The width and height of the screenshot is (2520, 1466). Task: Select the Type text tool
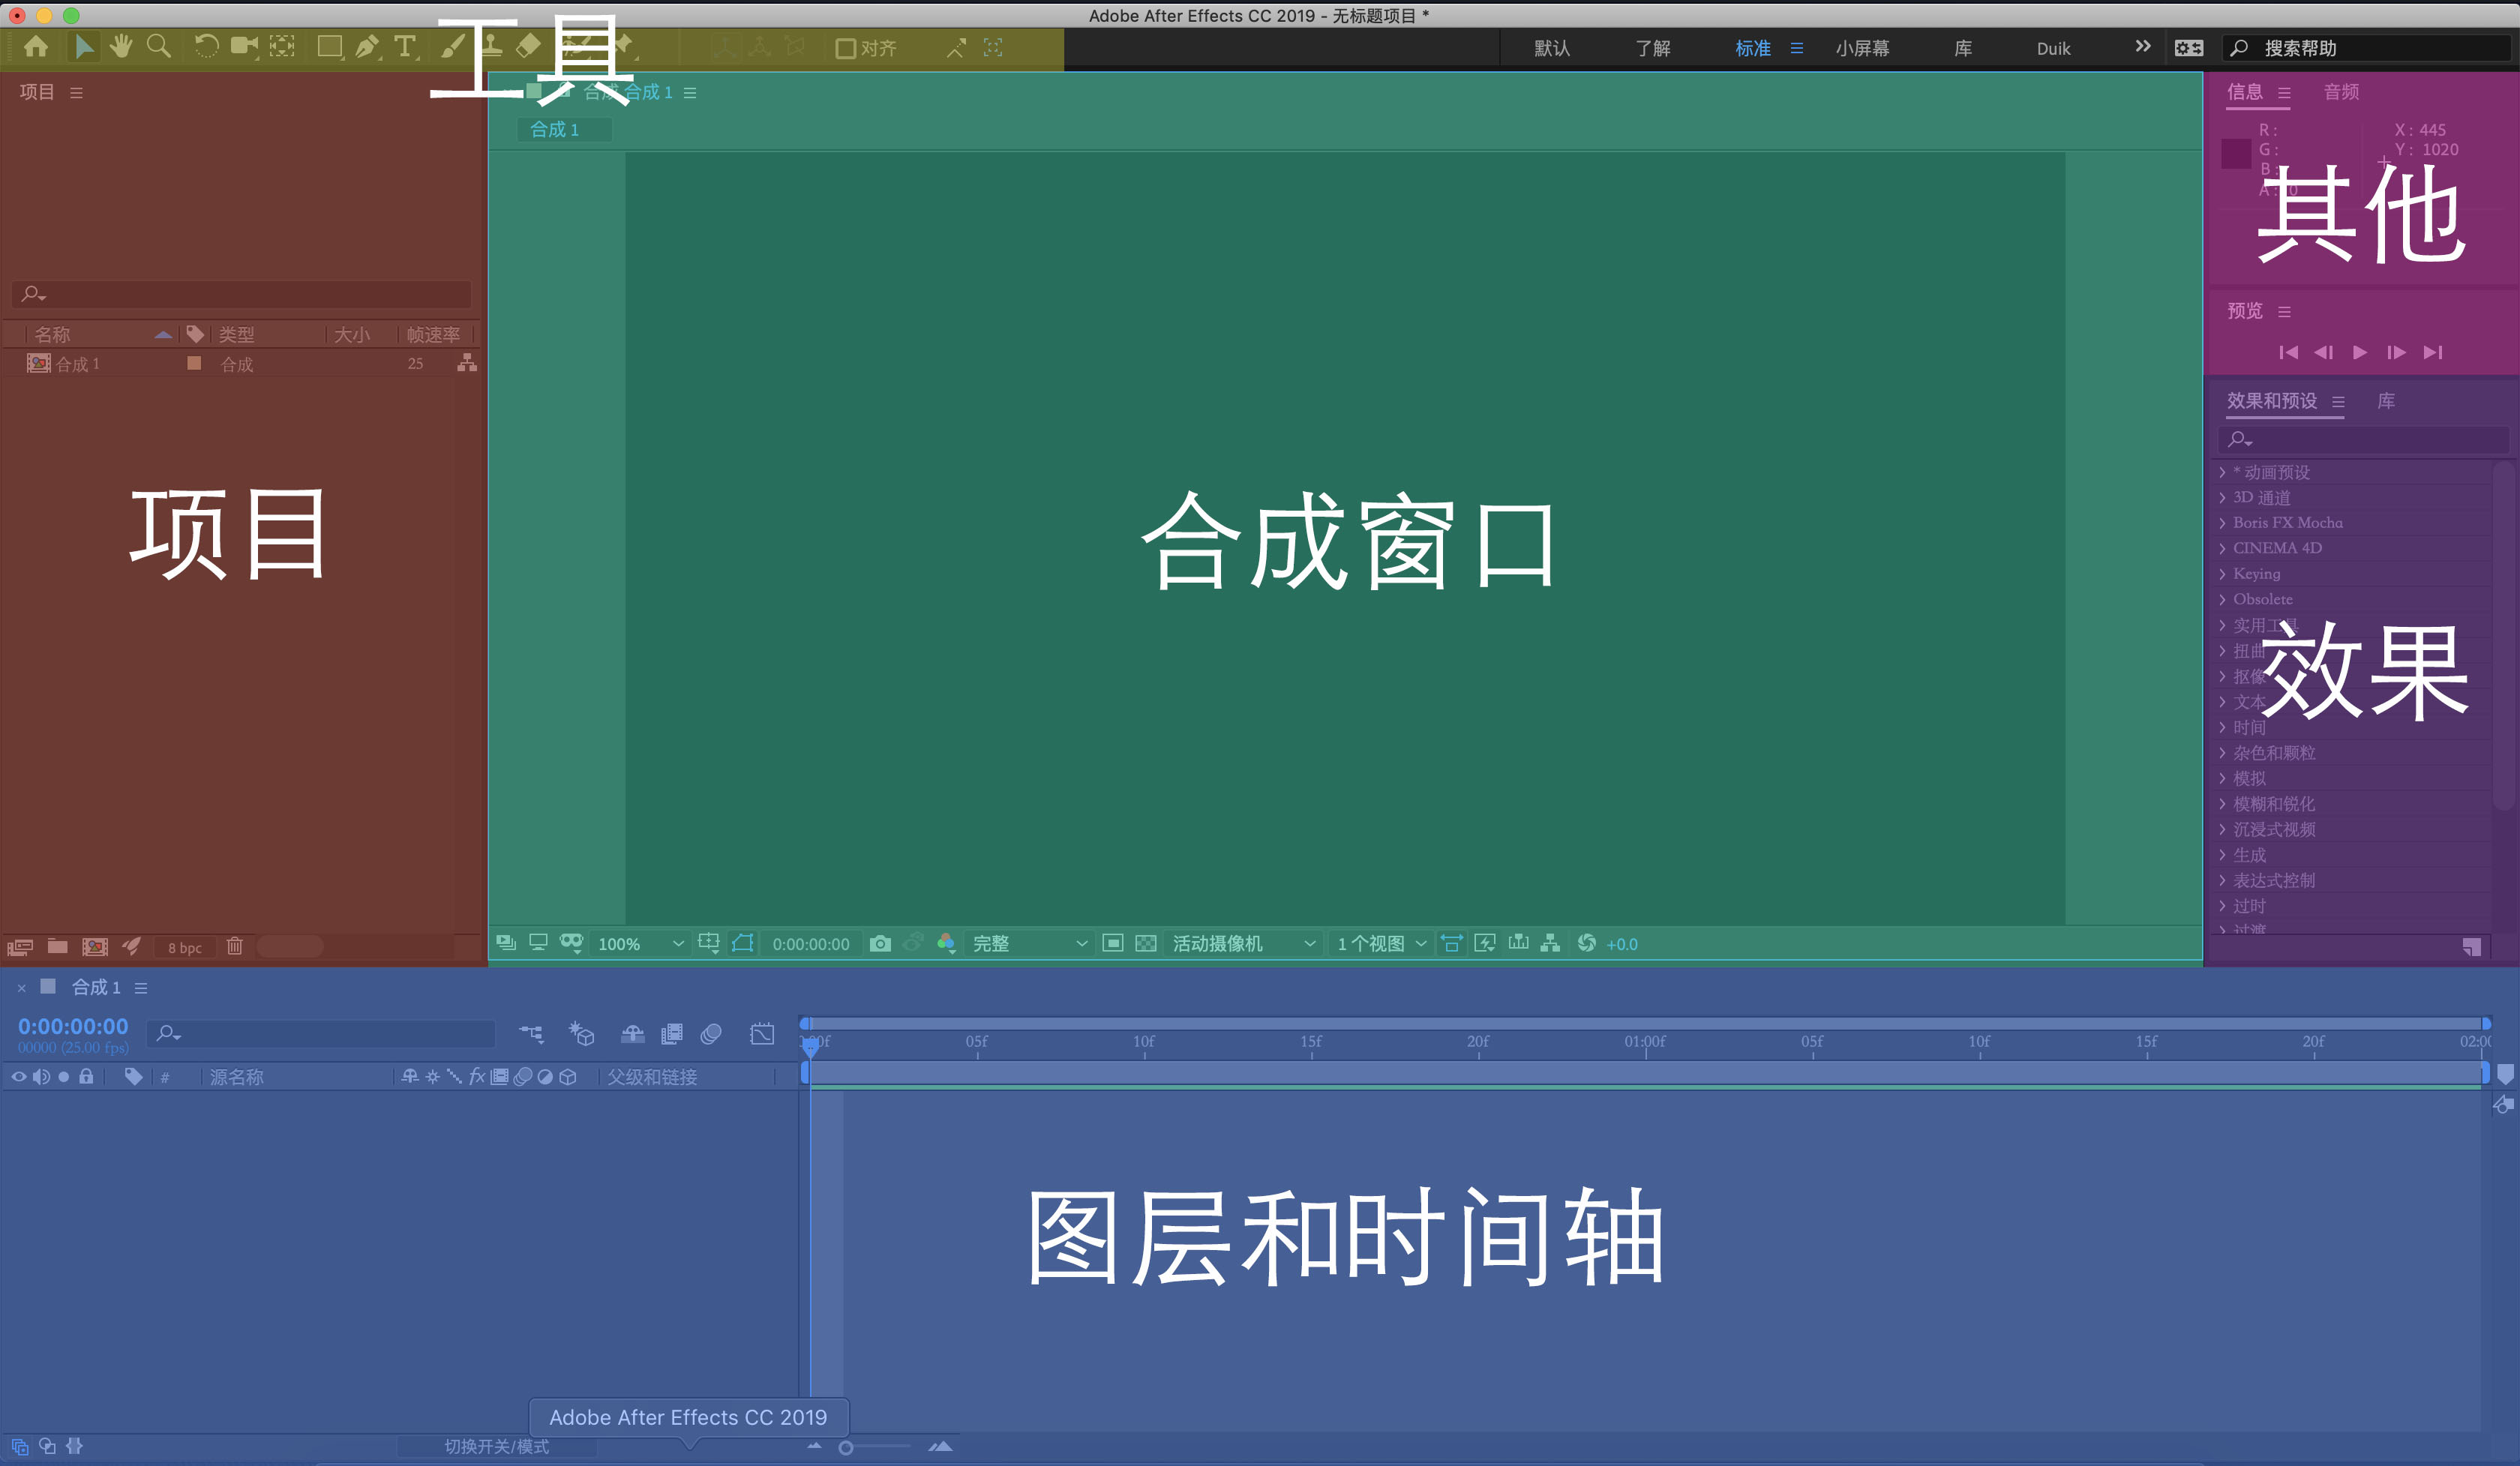pos(404,46)
